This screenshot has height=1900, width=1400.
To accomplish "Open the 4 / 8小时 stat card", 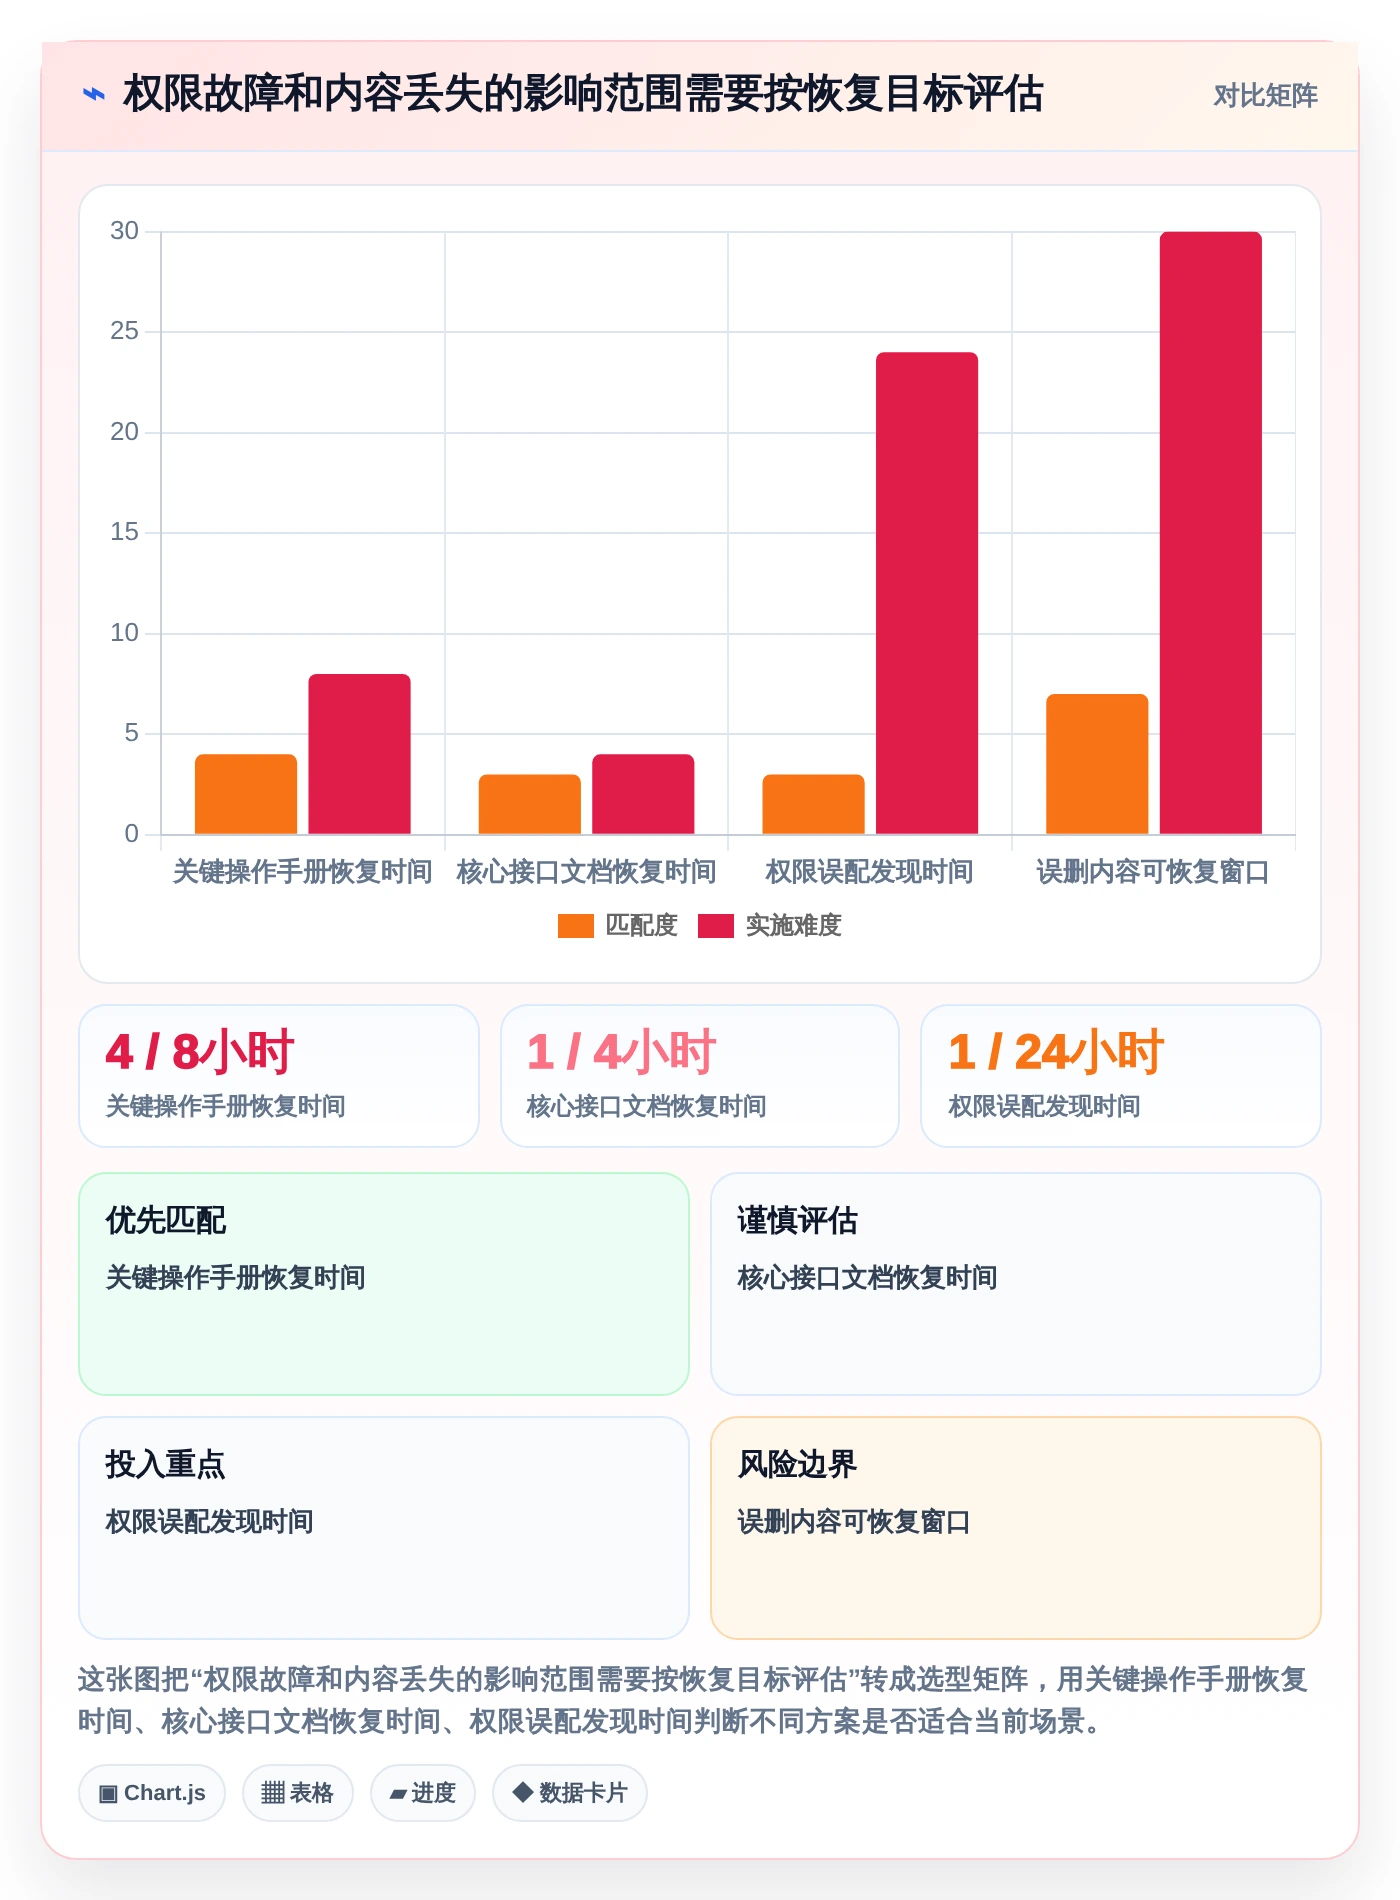I will [279, 1076].
